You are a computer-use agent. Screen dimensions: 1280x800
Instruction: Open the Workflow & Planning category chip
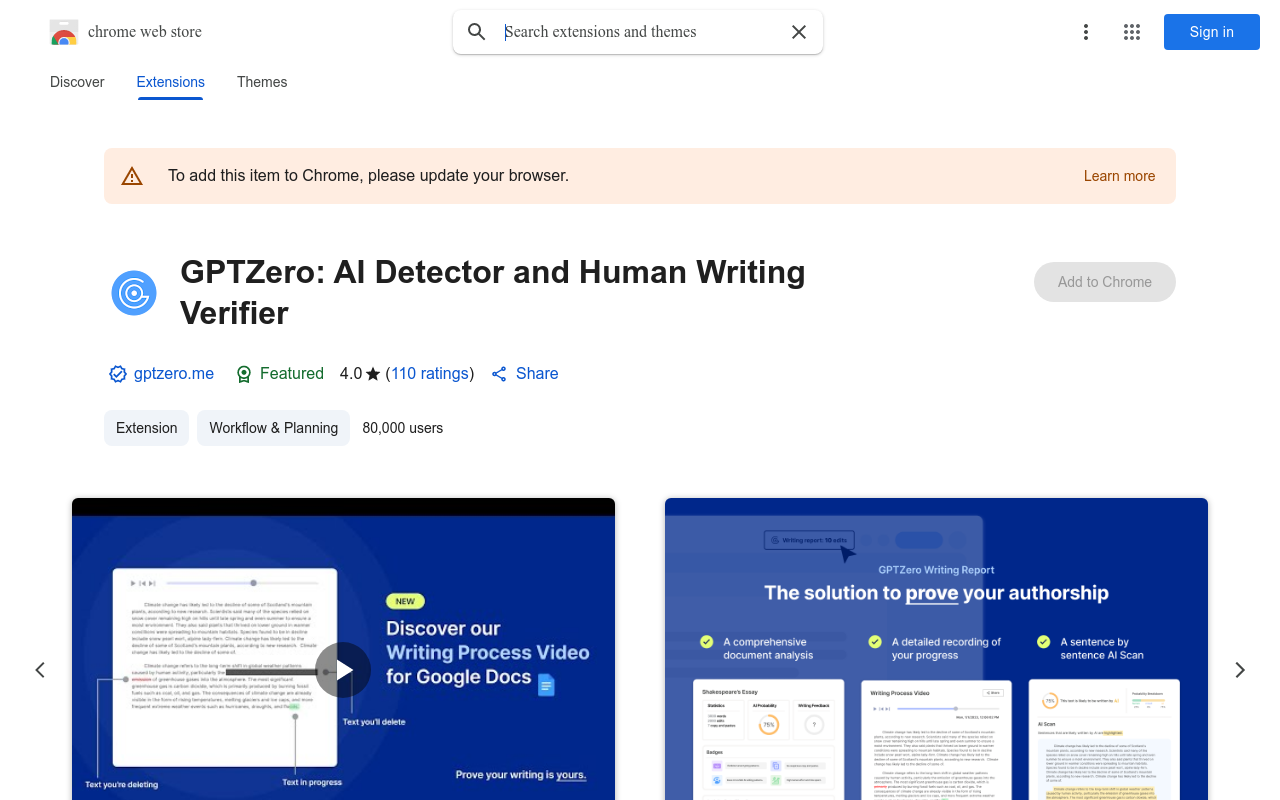(x=274, y=428)
